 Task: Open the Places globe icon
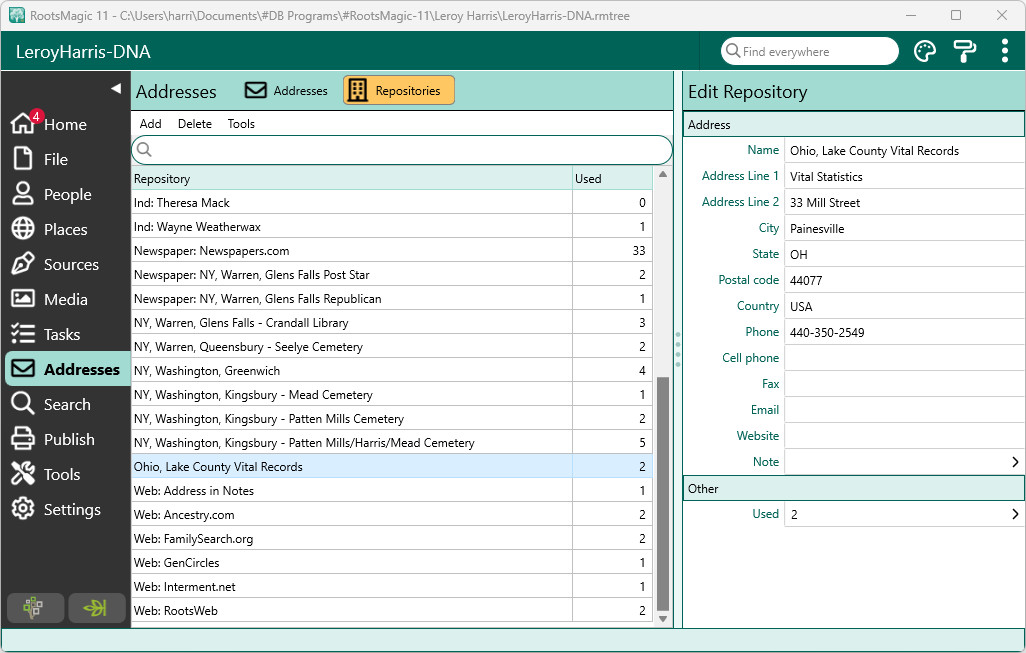point(23,229)
